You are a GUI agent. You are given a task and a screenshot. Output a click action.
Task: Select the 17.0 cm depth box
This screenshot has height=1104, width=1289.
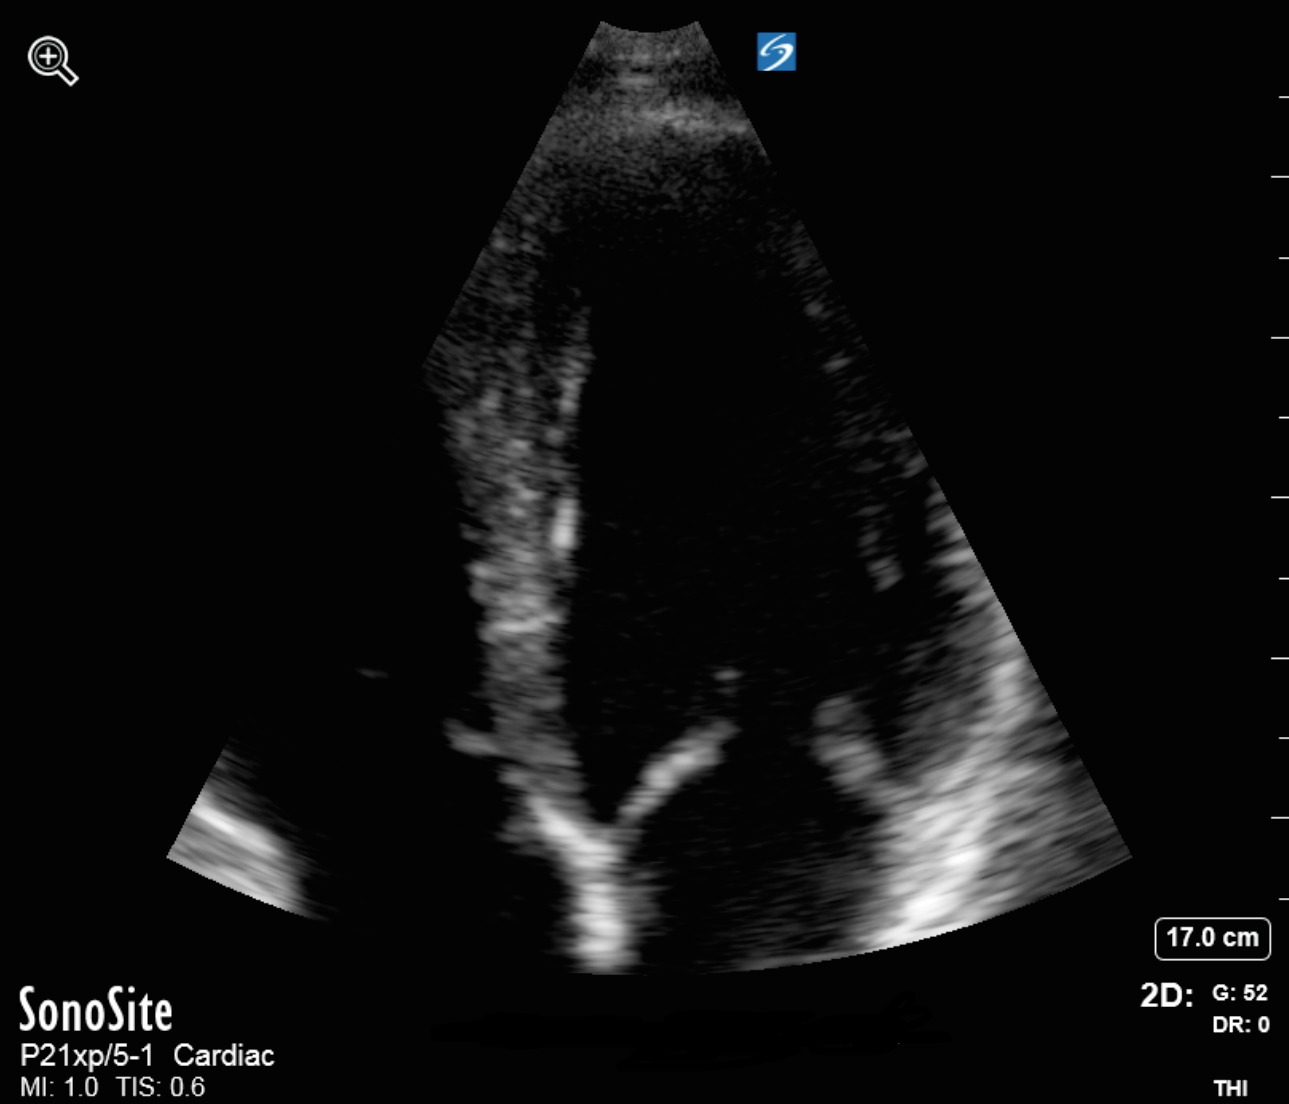coord(1212,938)
